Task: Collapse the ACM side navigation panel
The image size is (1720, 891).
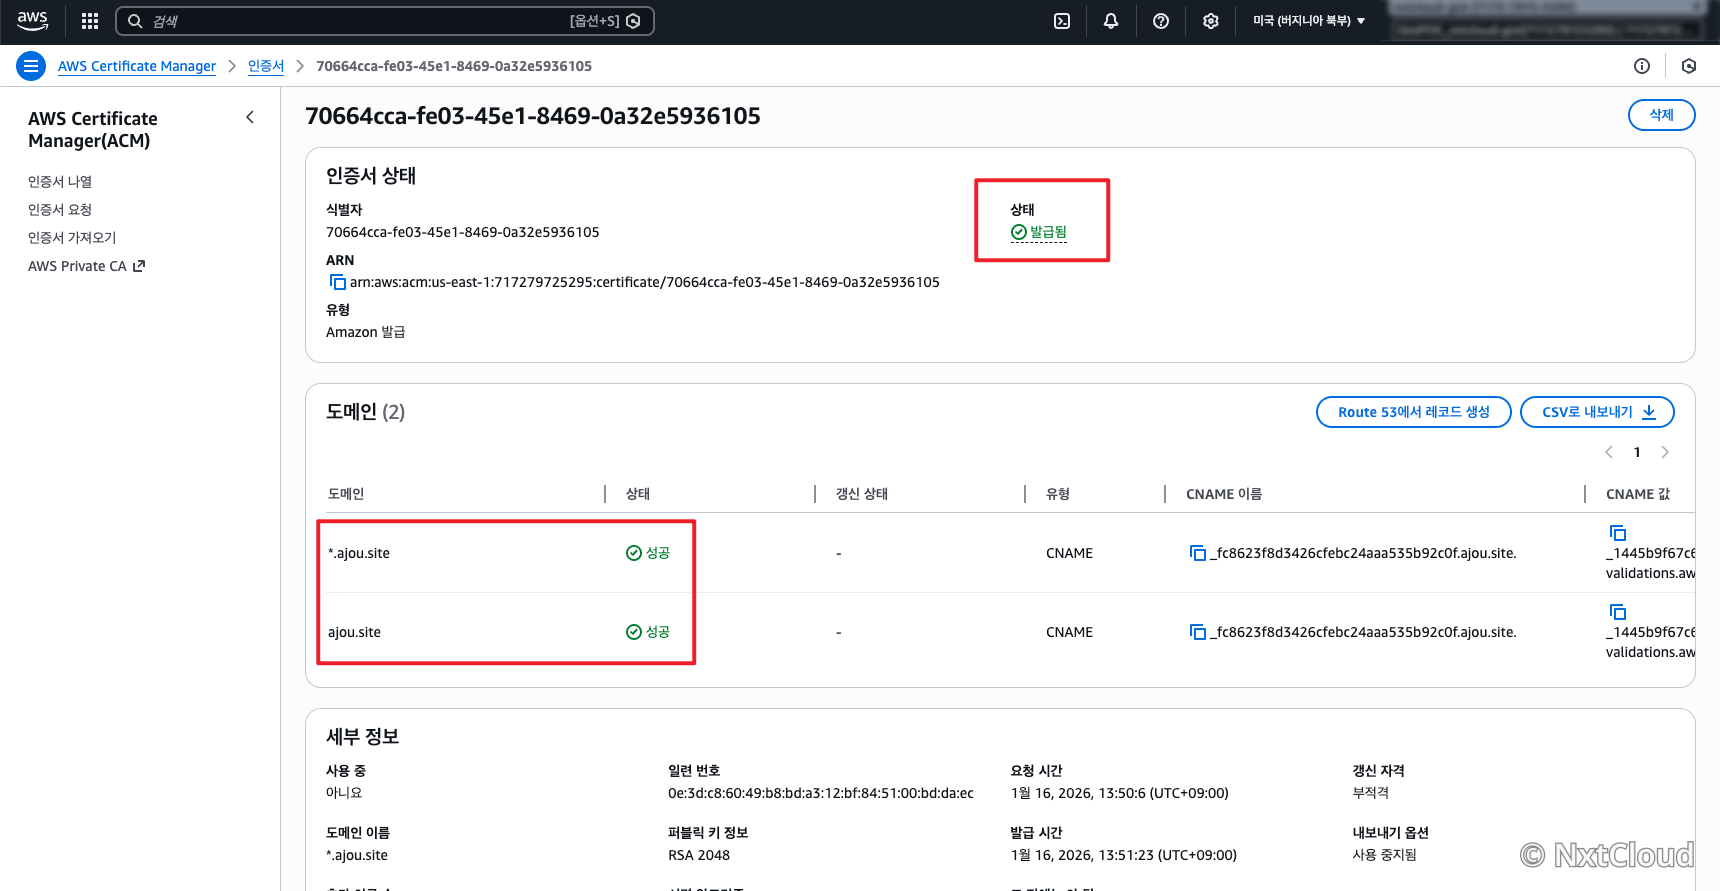Action: (x=250, y=117)
